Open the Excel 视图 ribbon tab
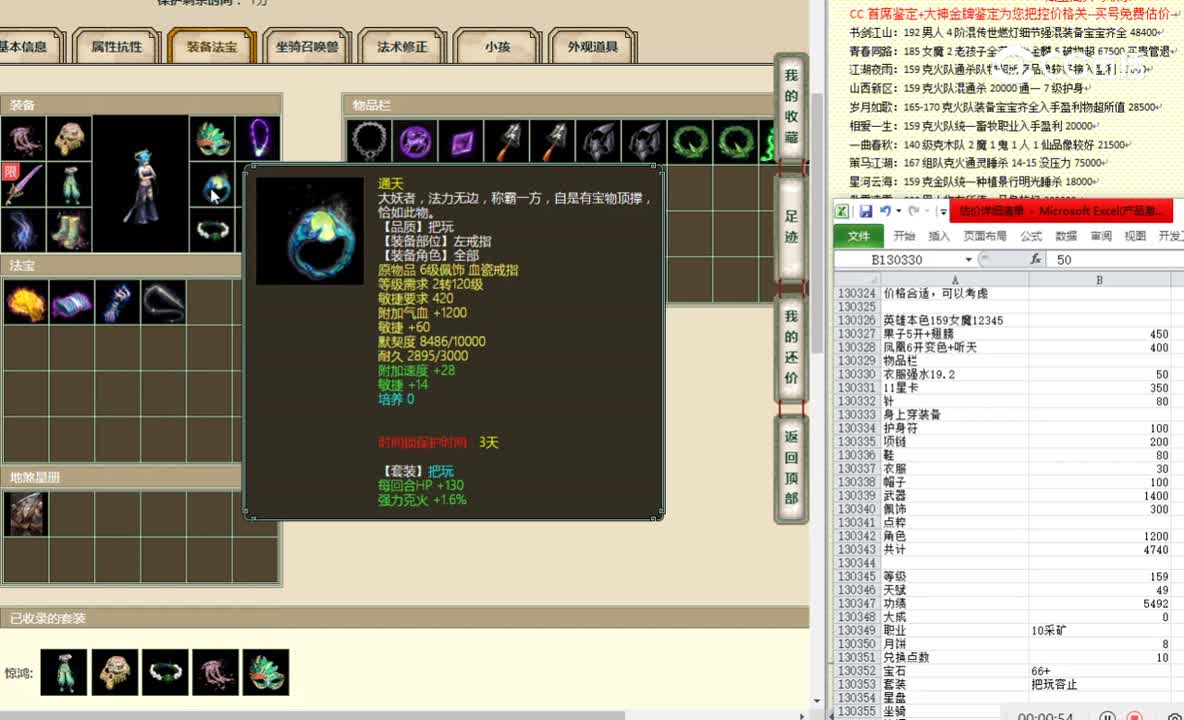Viewport: 1184px width, 720px height. click(x=1135, y=236)
